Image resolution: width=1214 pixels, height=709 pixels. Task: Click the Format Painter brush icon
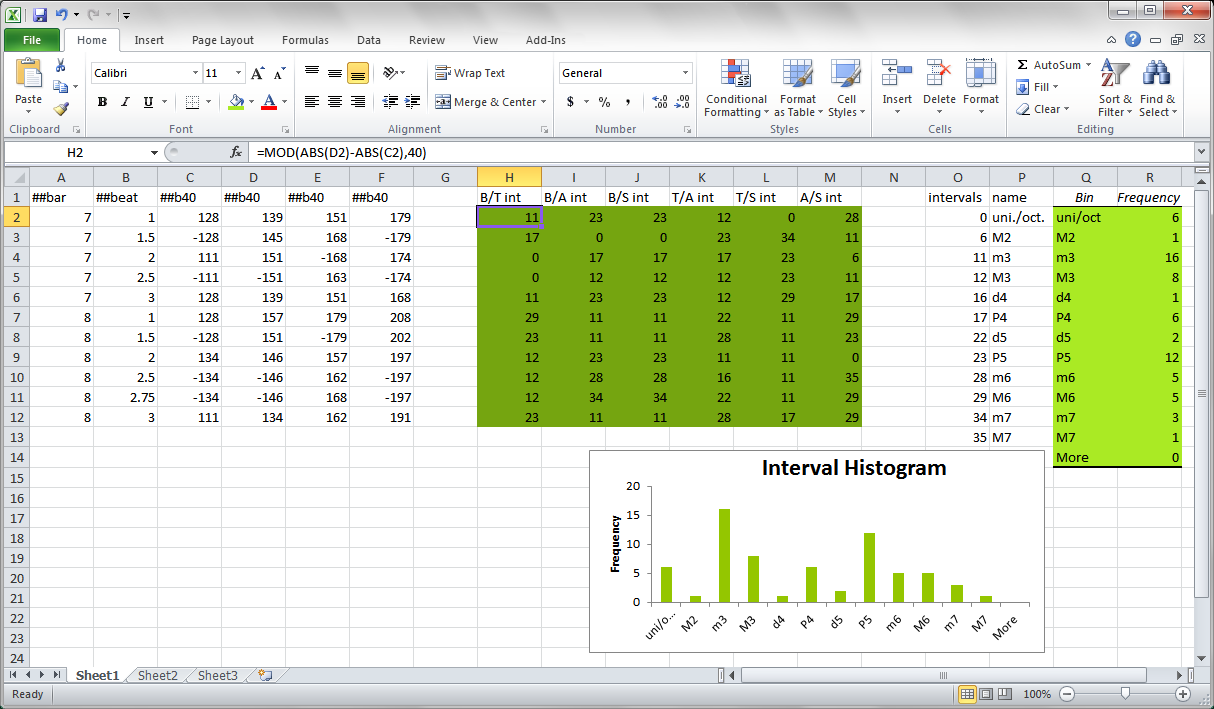tap(61, 109)
